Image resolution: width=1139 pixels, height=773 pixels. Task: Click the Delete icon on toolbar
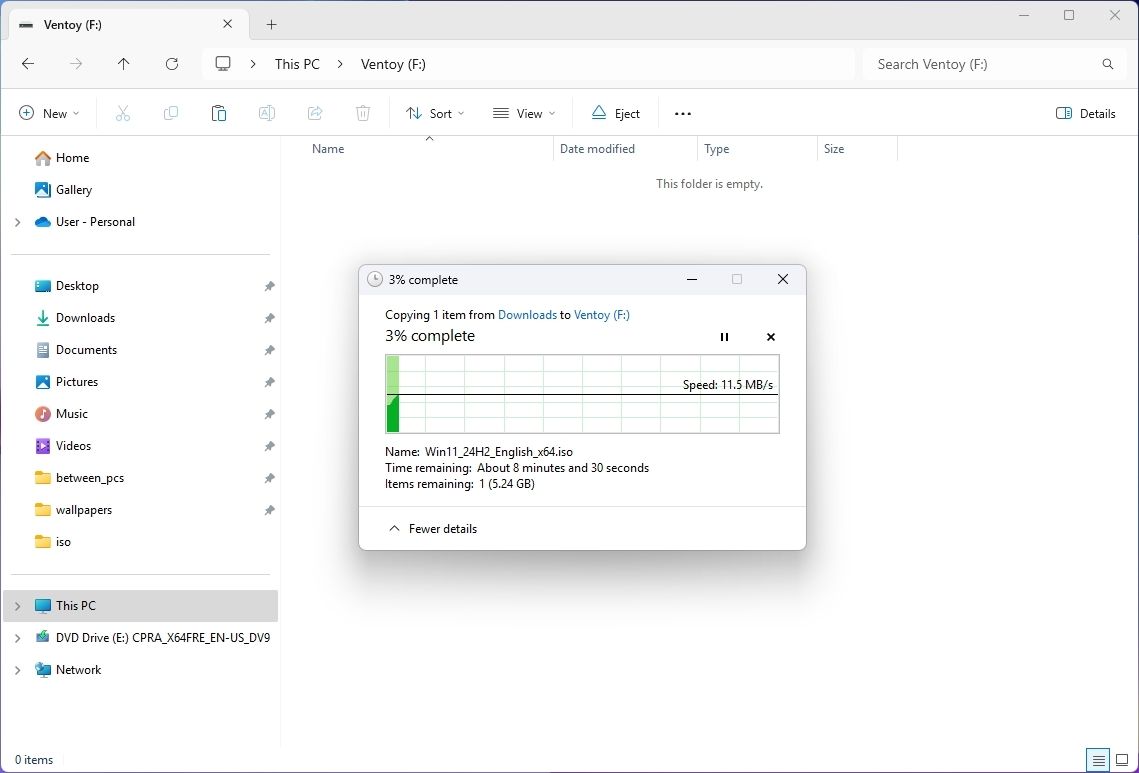(363, 113)
